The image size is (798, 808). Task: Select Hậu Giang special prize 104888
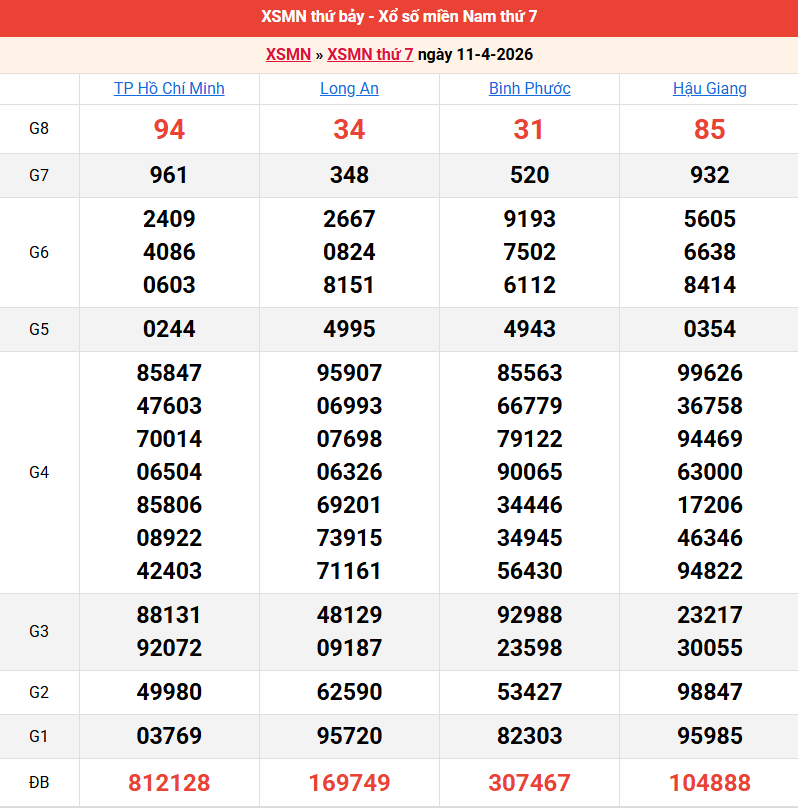[709, 782]
